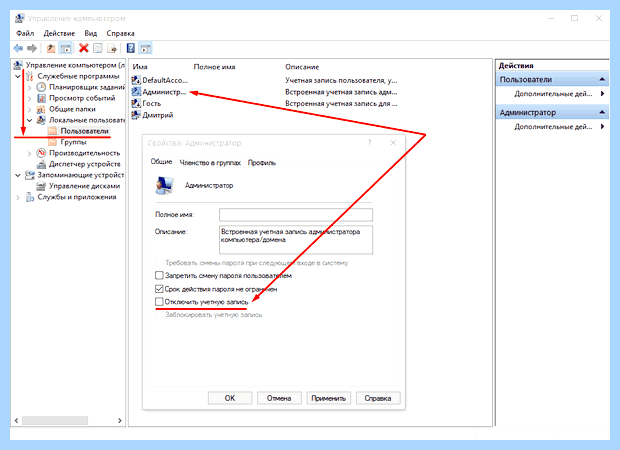Viewport: 620px width, 450px height.
Task: Open the Файл menu
Action: click(25, 33)
